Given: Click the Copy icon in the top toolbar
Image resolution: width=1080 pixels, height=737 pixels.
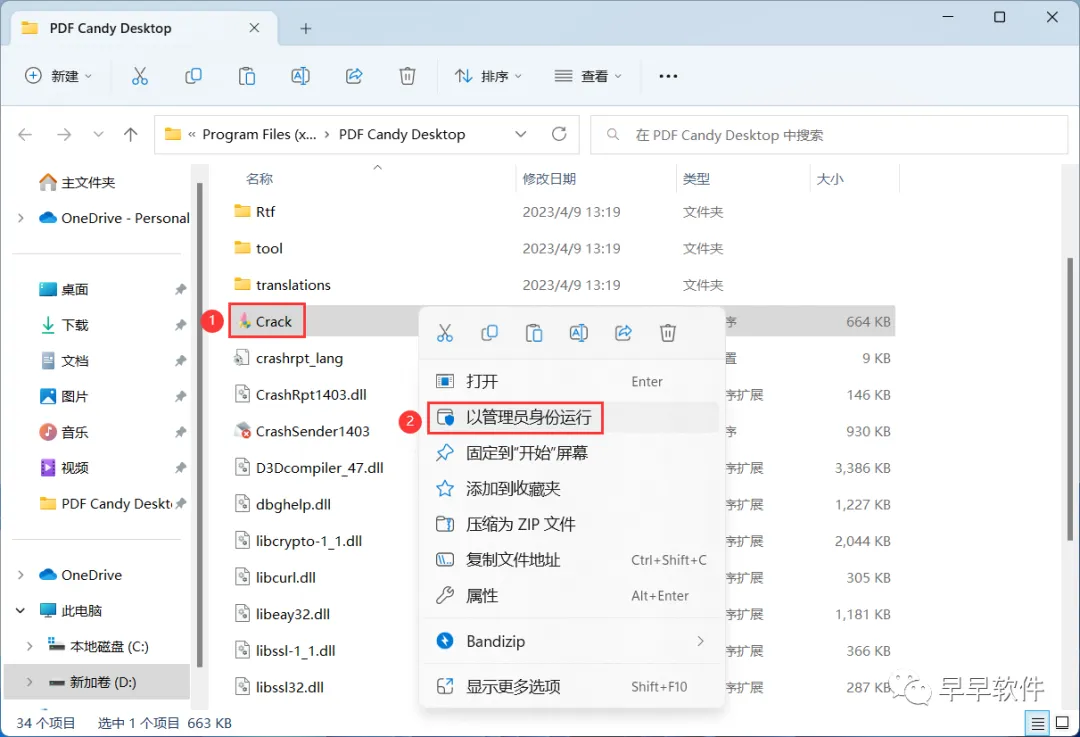Looking at the screenshot, I should click(194, 76).
